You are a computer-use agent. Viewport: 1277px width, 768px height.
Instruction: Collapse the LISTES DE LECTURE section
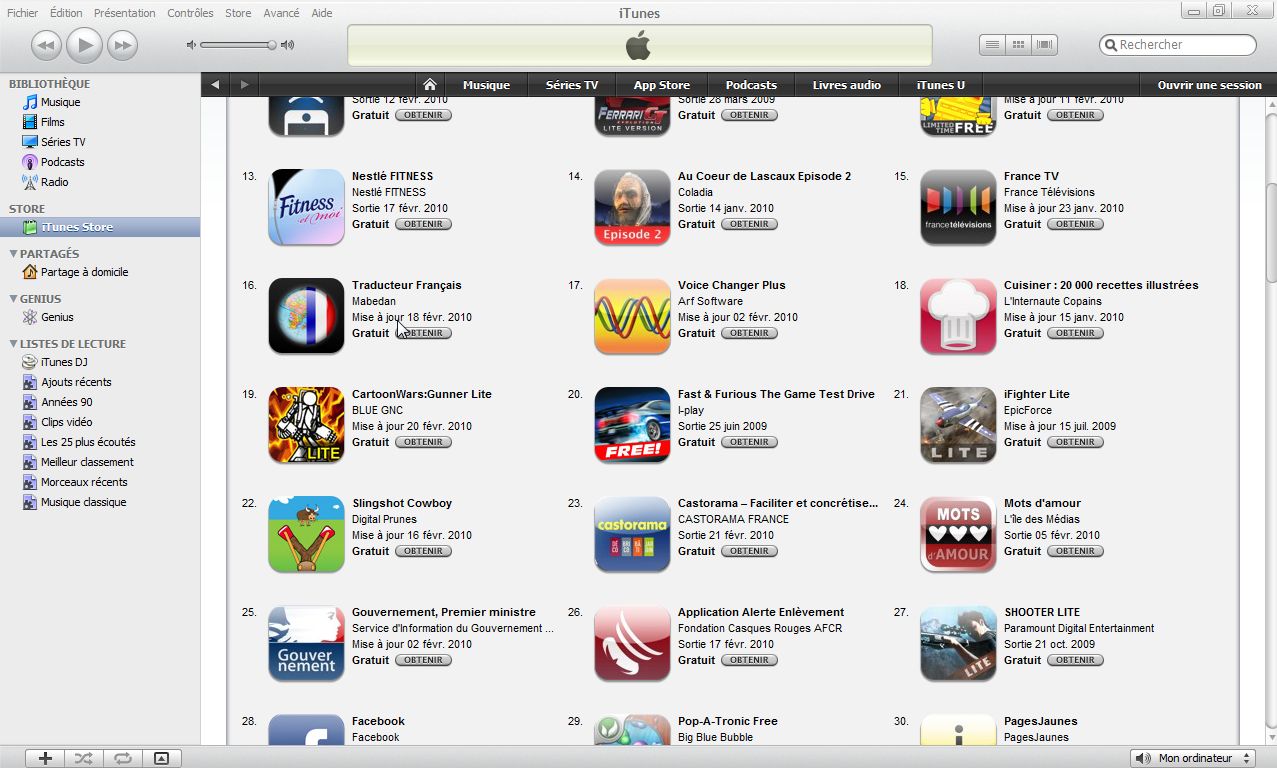click(13, 344)
